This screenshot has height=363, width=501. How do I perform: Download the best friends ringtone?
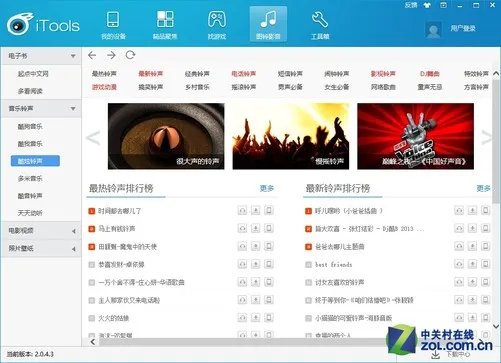pos(472,264)
